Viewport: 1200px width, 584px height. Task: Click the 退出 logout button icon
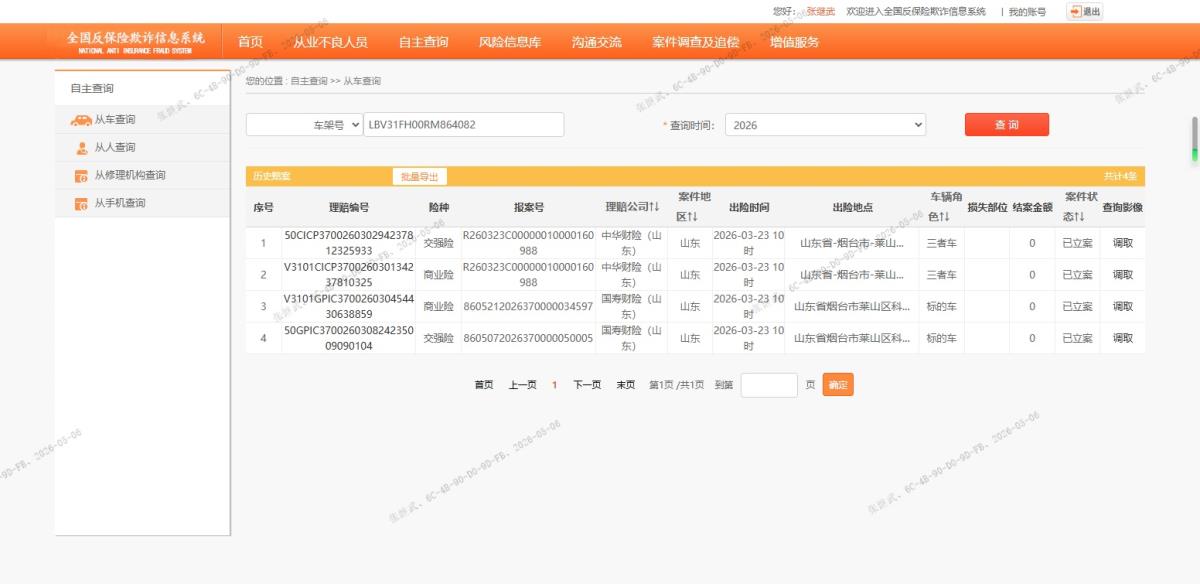[x=1075, y=11]
